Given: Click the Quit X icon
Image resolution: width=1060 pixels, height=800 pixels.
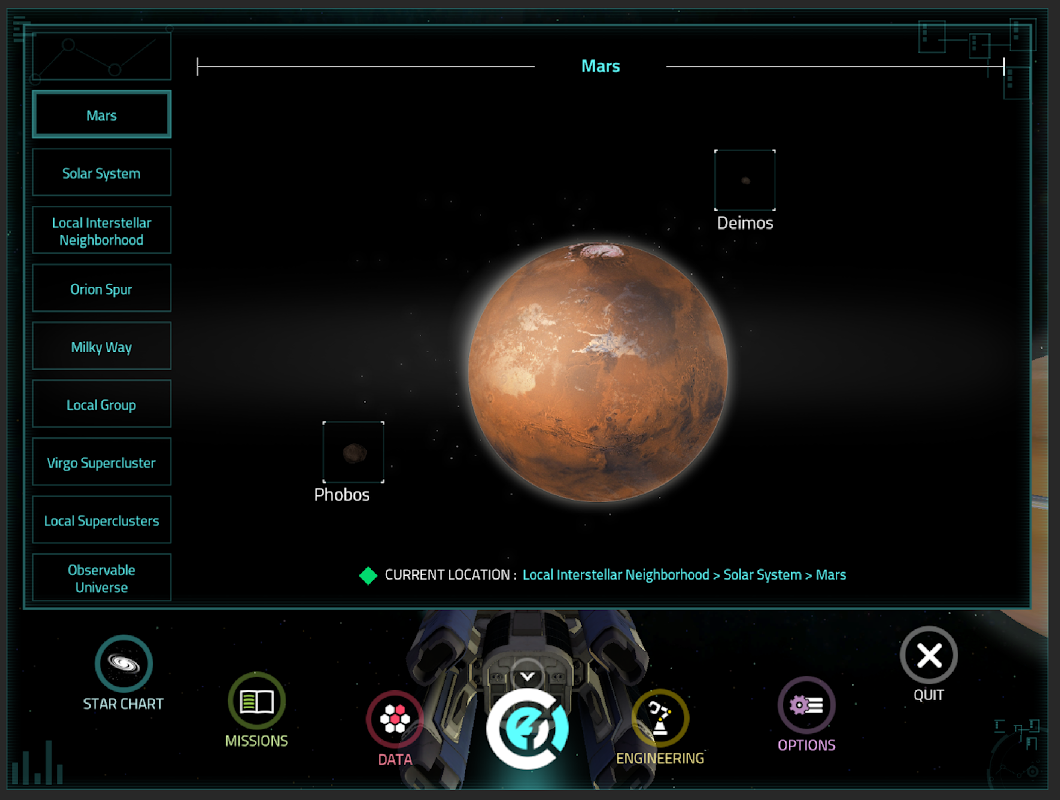Looking at the screenshot, I should coord(929,655).
